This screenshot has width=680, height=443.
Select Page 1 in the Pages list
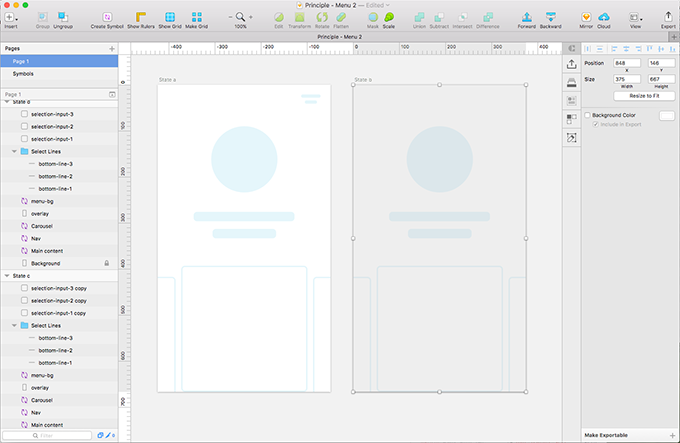click(21, 61)
